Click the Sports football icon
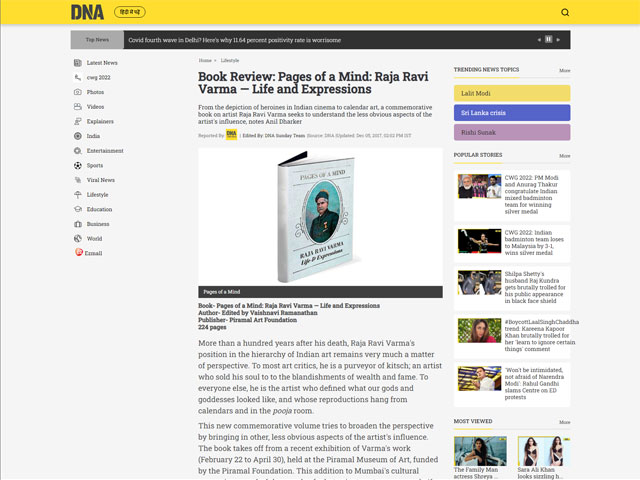Screen dimensions: 640x480 (x=78, y=165)
